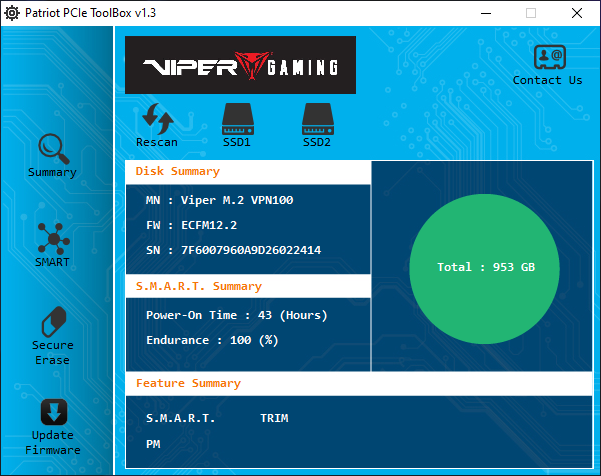Screen dimensions: 601x476
Task: Click the Endurance 100 percent entry
Action: point(212,340)
